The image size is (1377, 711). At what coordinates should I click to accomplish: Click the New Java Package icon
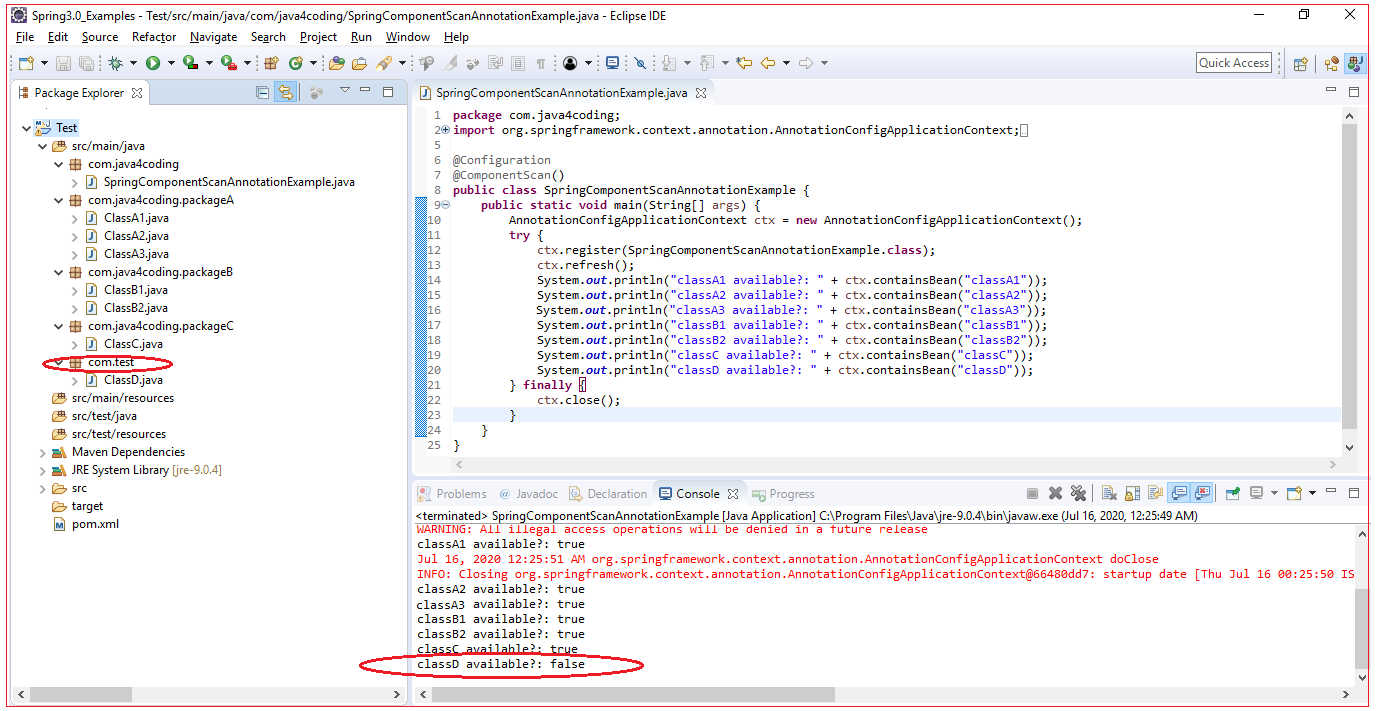click(270, 63)
